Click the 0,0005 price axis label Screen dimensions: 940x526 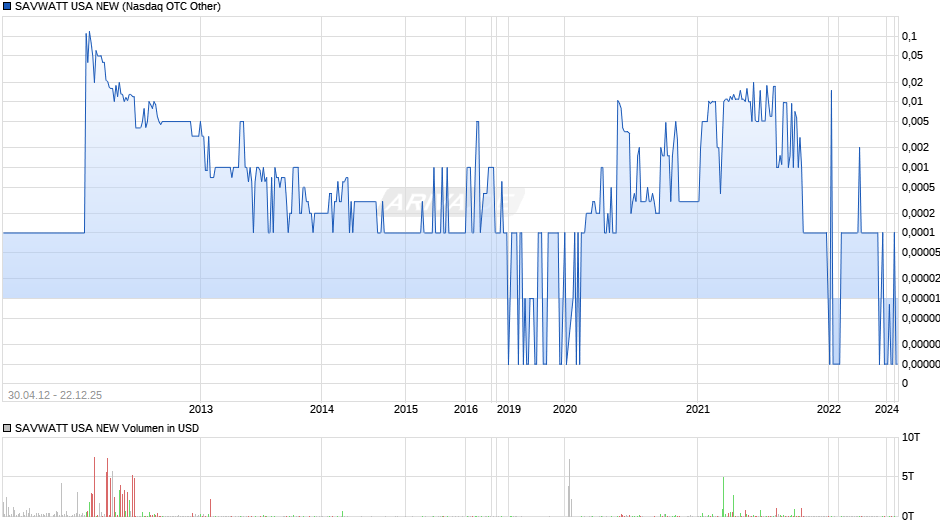tap(918, 188)
